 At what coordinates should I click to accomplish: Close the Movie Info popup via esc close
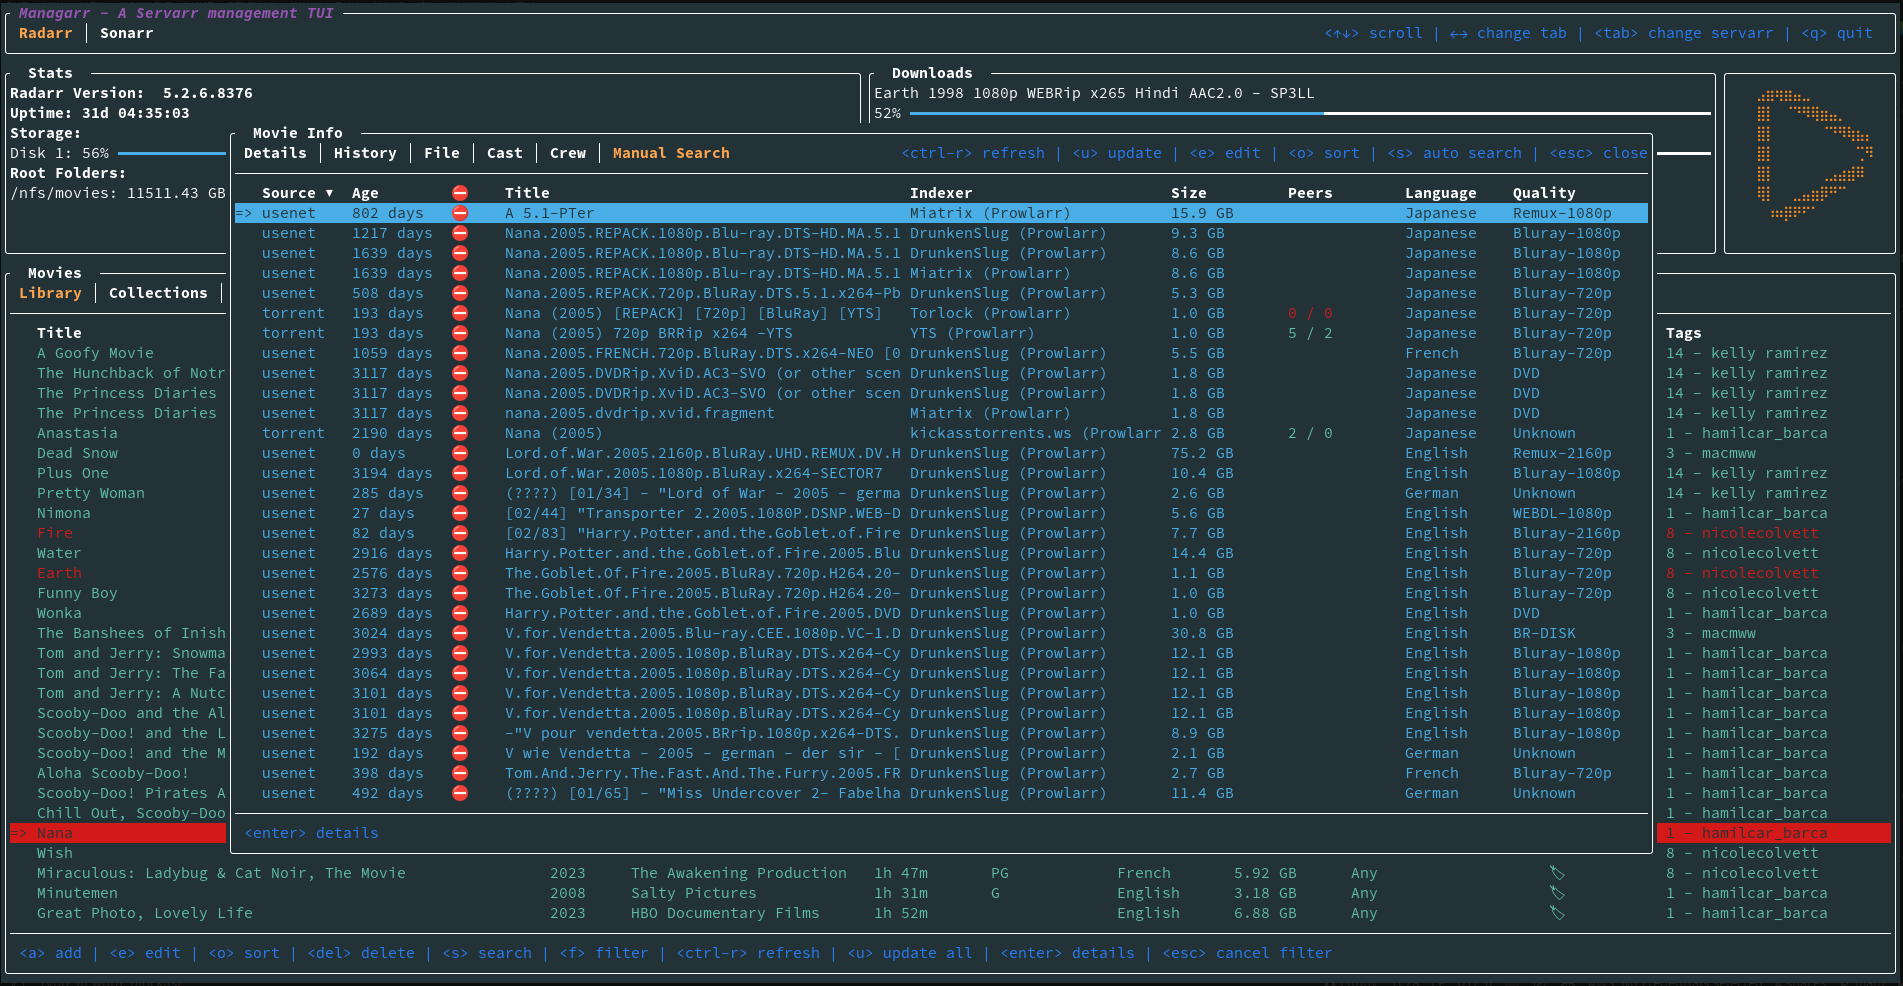tap(1598, 153)
